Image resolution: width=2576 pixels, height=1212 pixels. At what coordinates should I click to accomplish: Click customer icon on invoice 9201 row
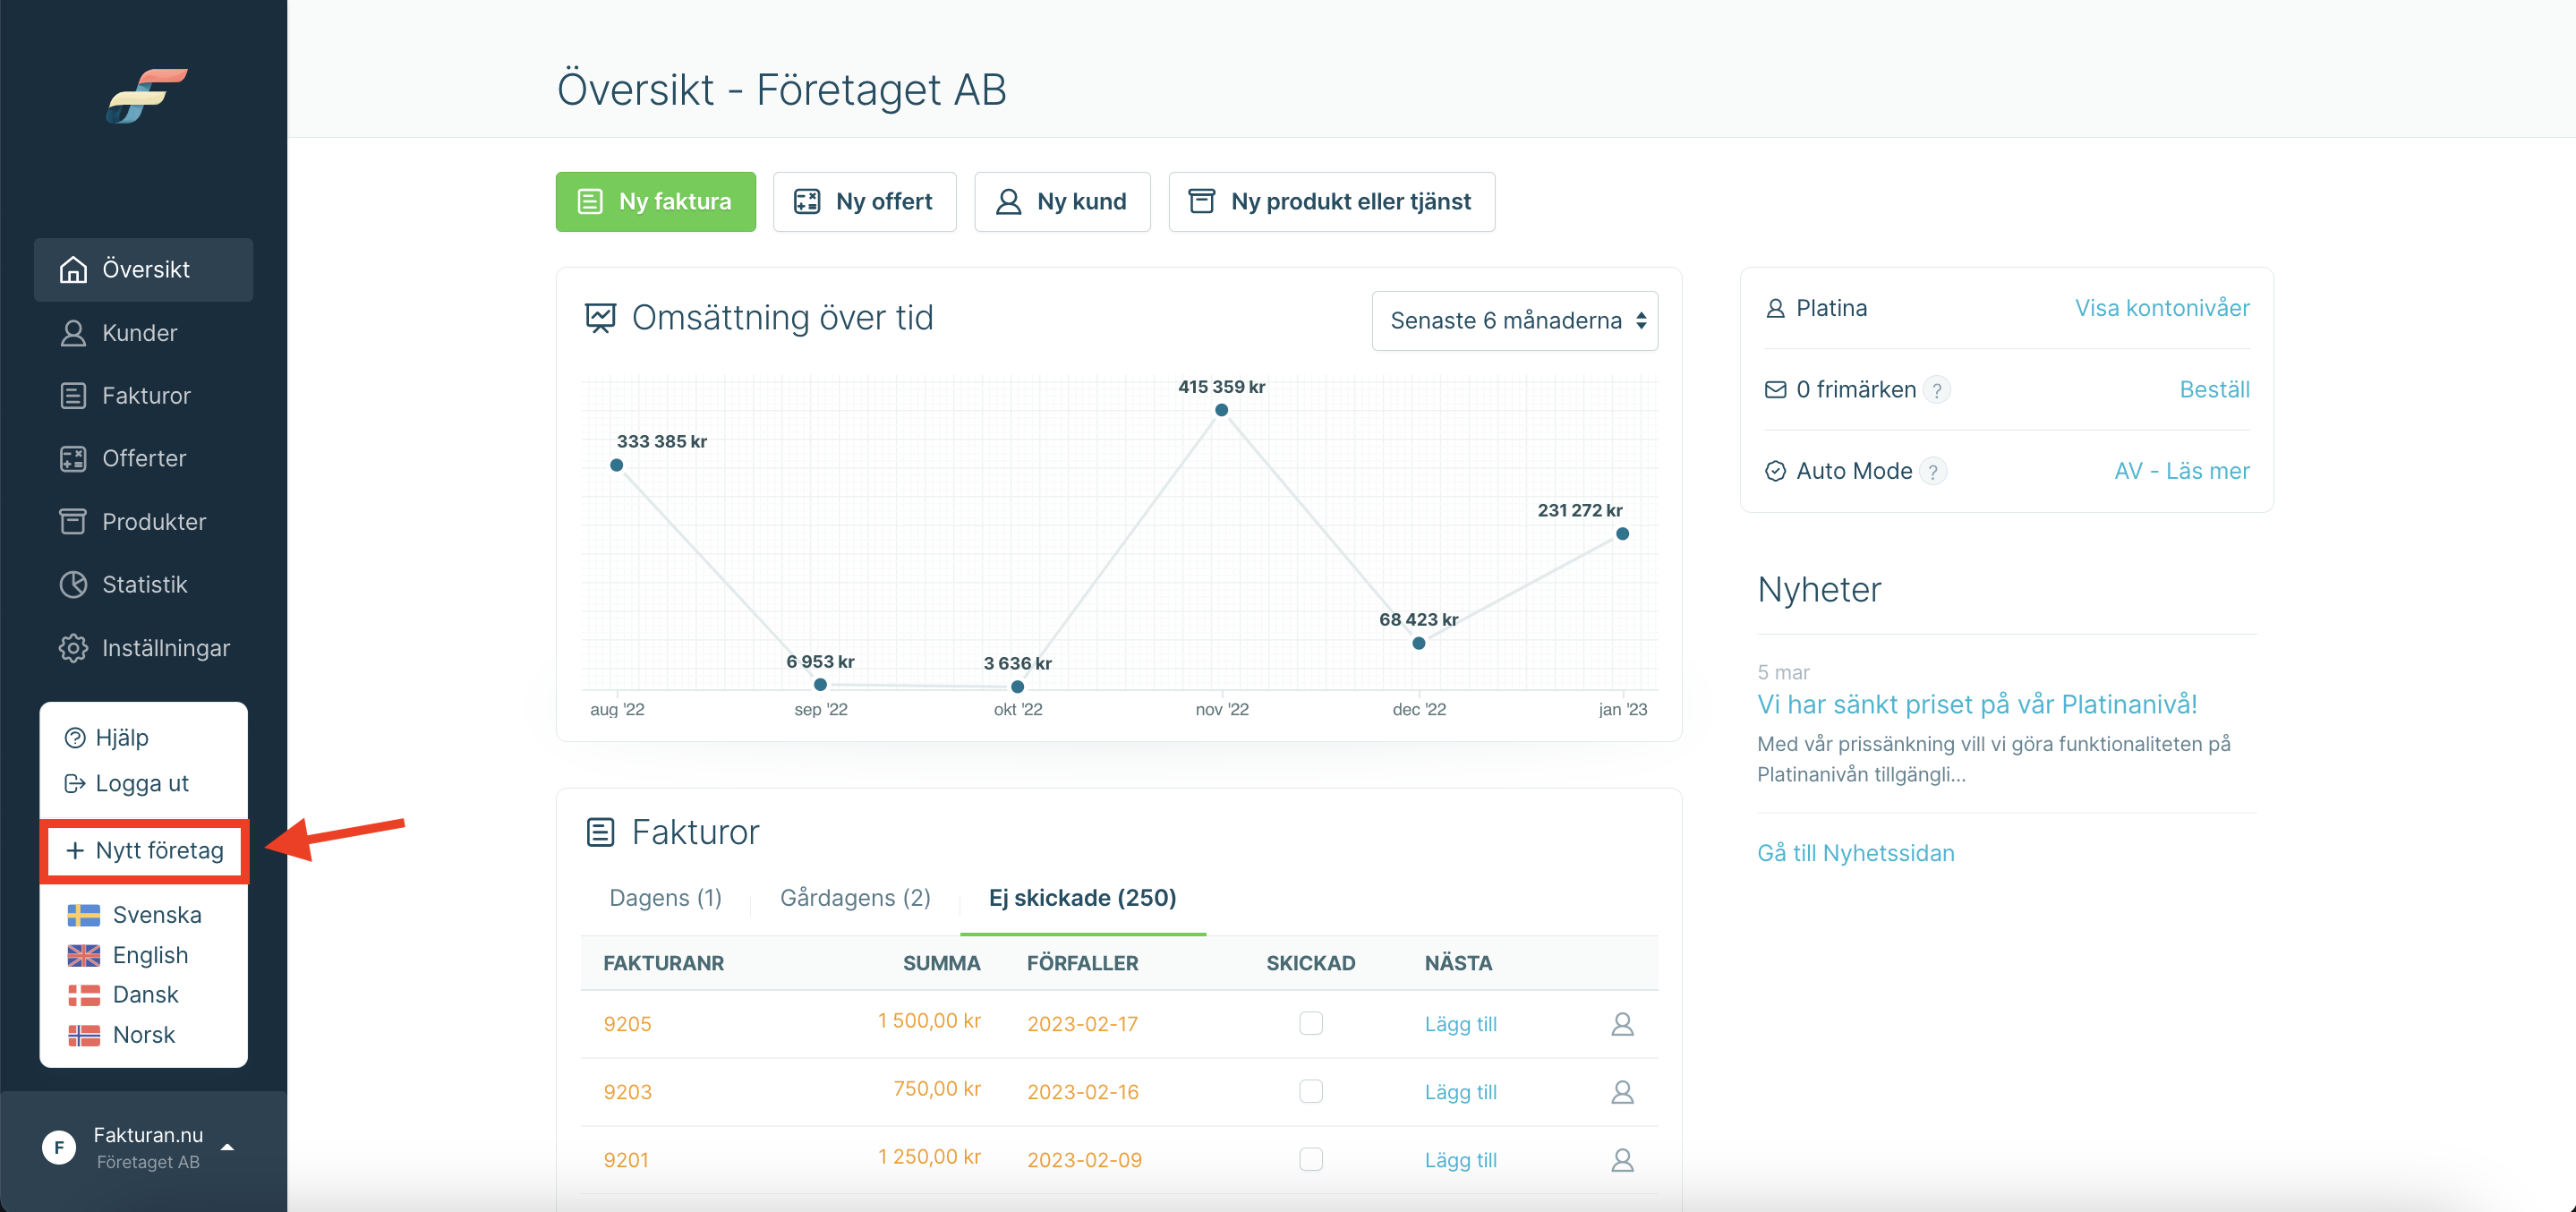pyautogui.click(x=1622, y=1159)
